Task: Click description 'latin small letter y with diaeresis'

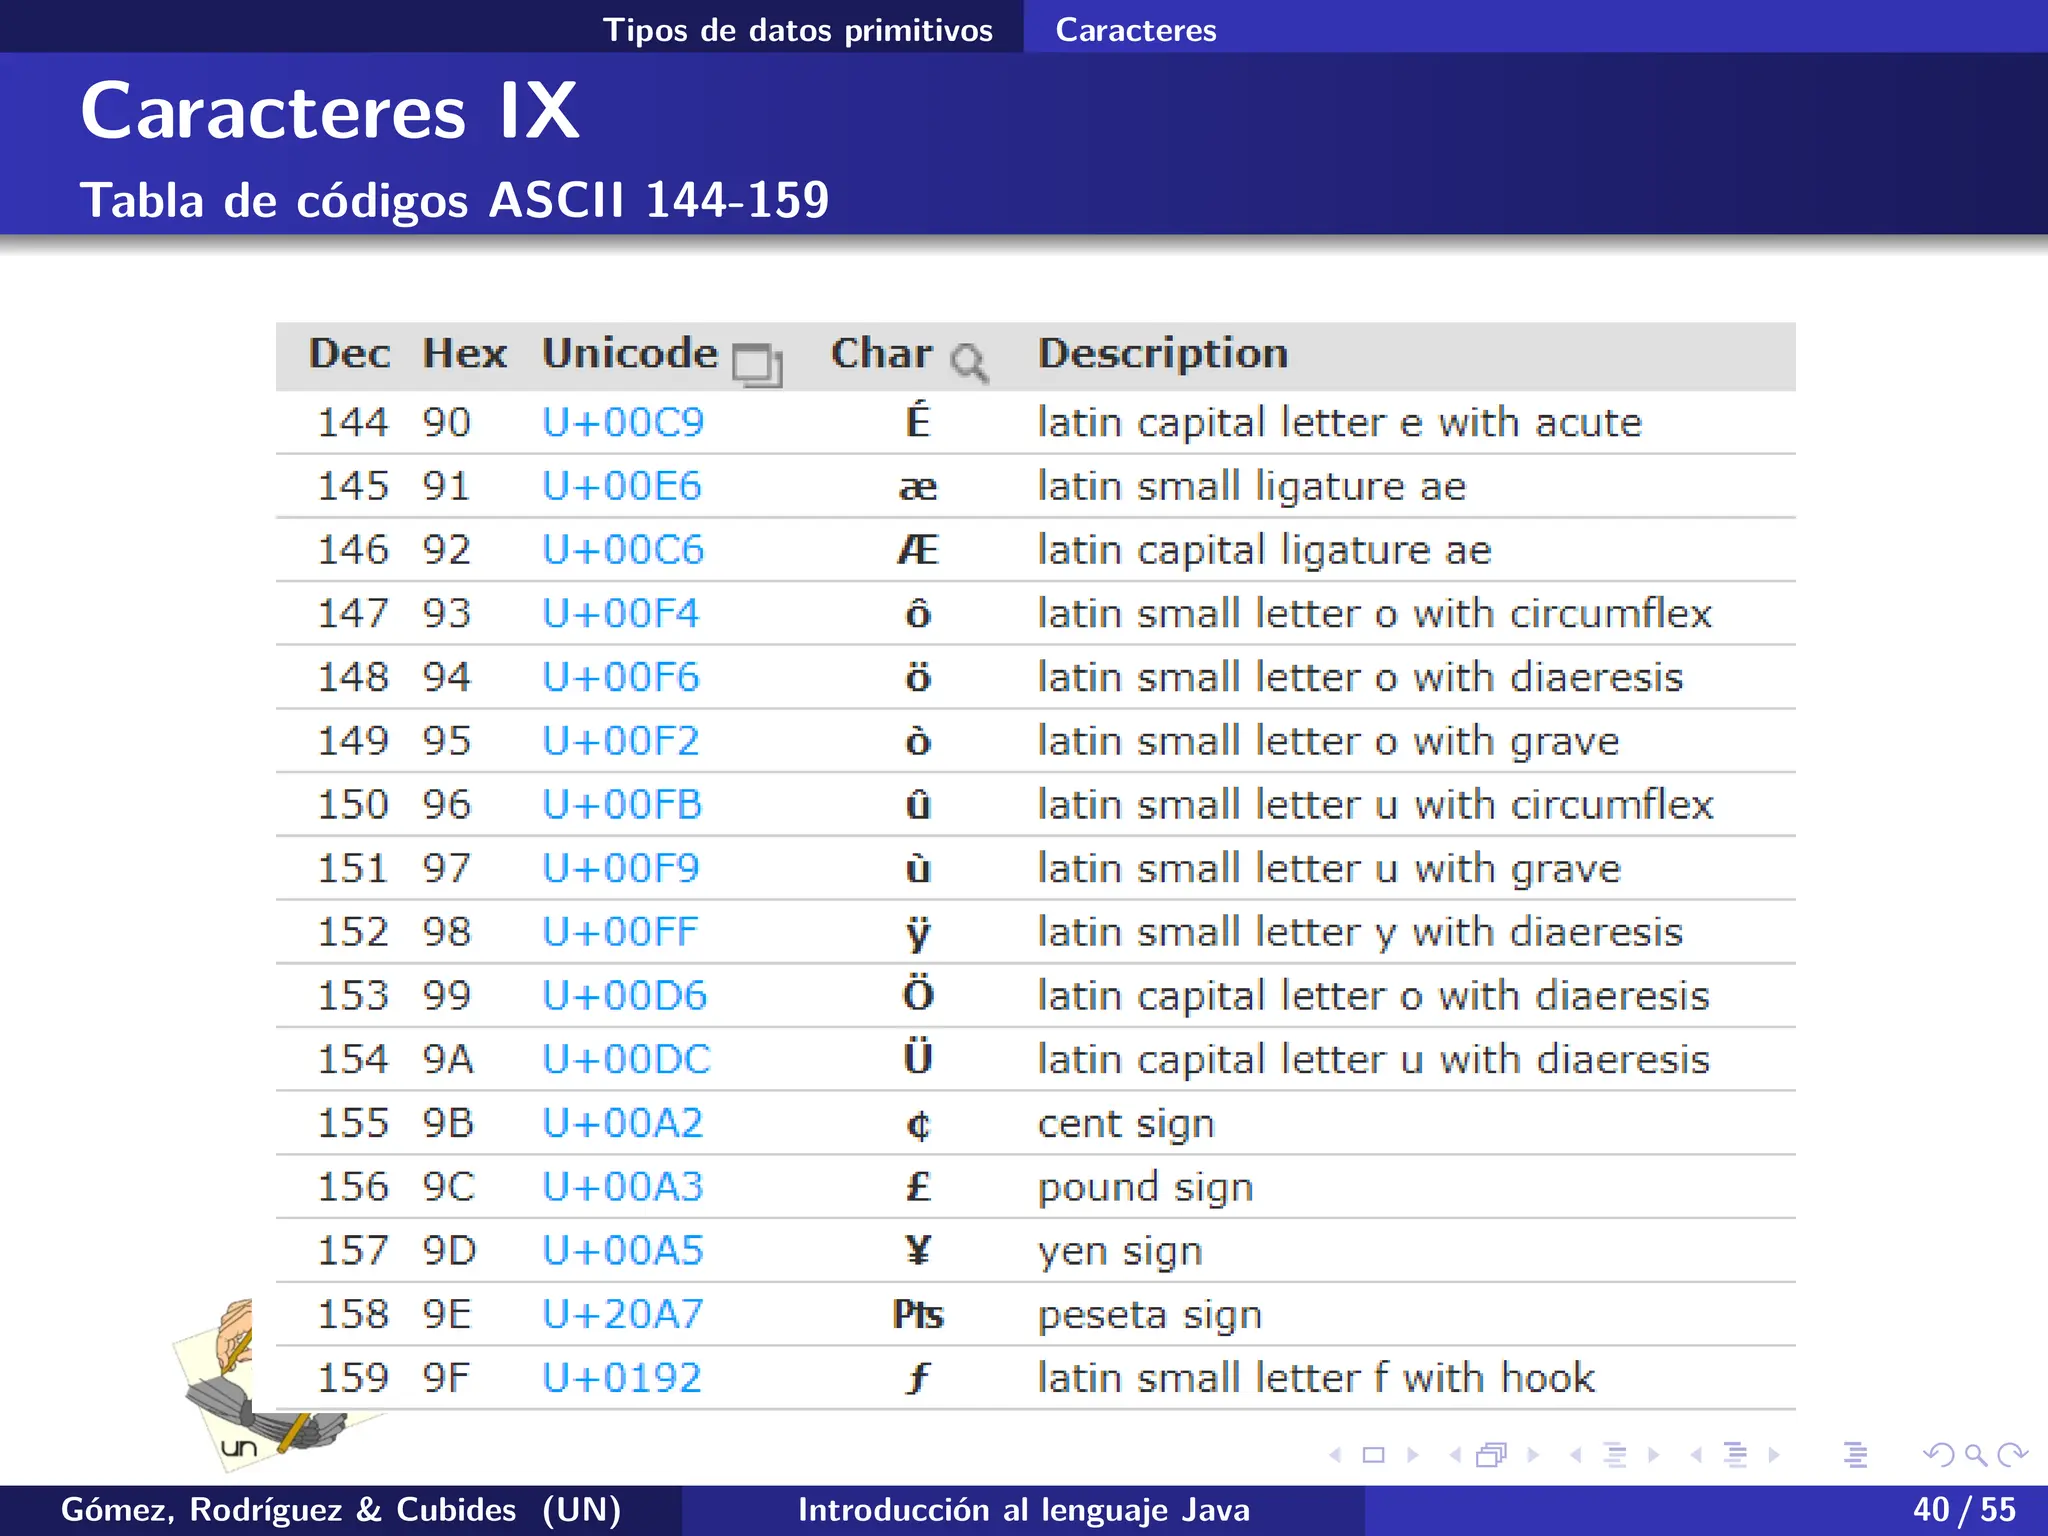Action: 1360,933
